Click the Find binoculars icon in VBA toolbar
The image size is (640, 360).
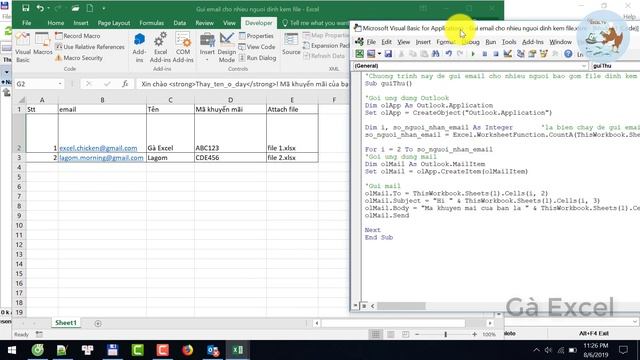435,53
